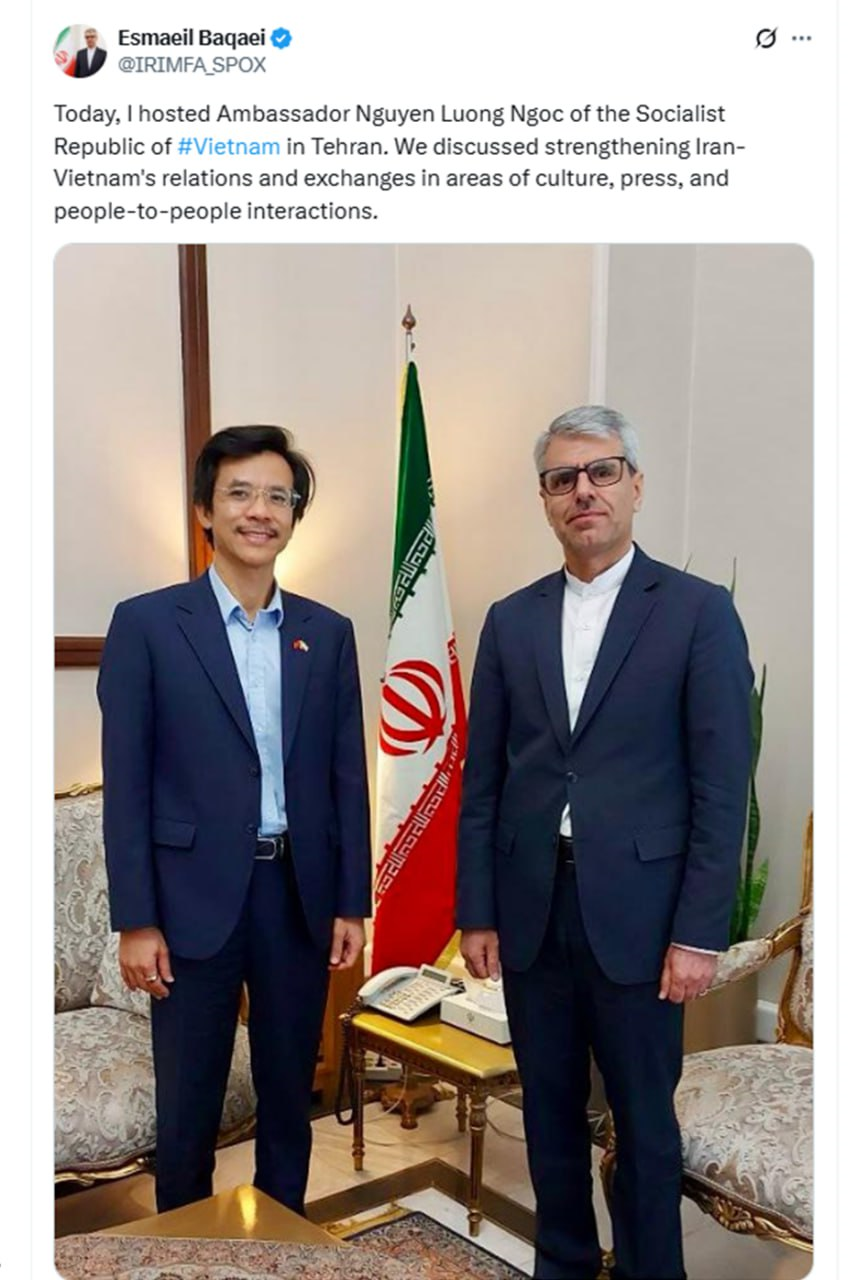Click the tweet text about Ambassador Nguyen
The width and height of the screenshot is (868, 1280).
tap(400, 164)
